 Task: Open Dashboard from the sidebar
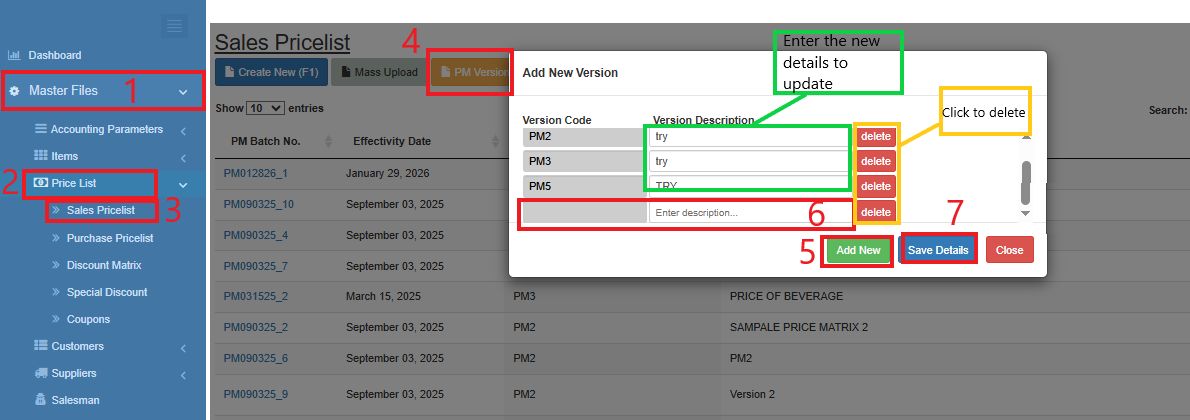(x=54, y=55)
